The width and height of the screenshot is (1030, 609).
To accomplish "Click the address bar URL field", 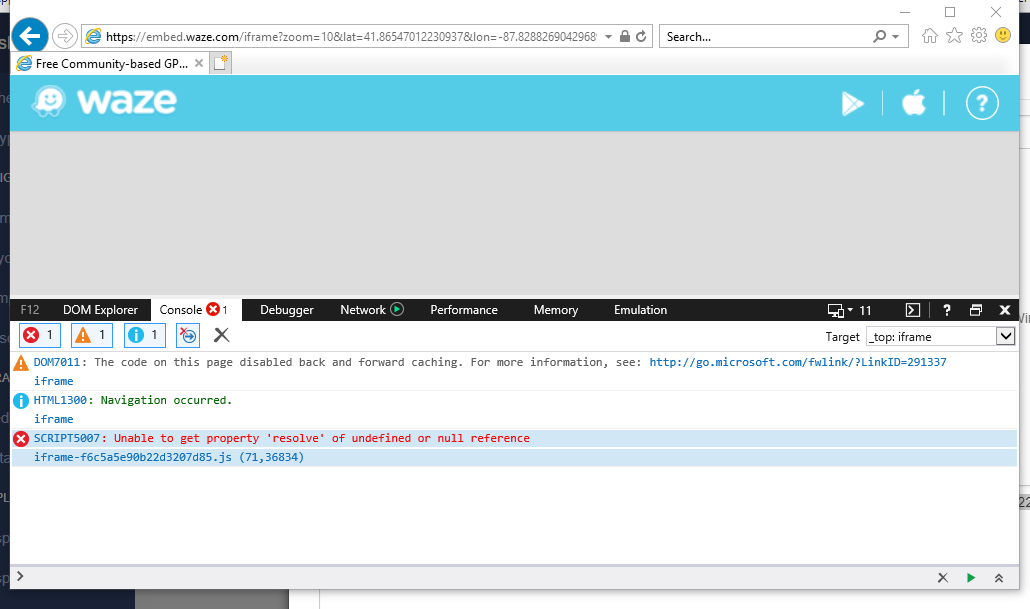I will tap(351, 37).
